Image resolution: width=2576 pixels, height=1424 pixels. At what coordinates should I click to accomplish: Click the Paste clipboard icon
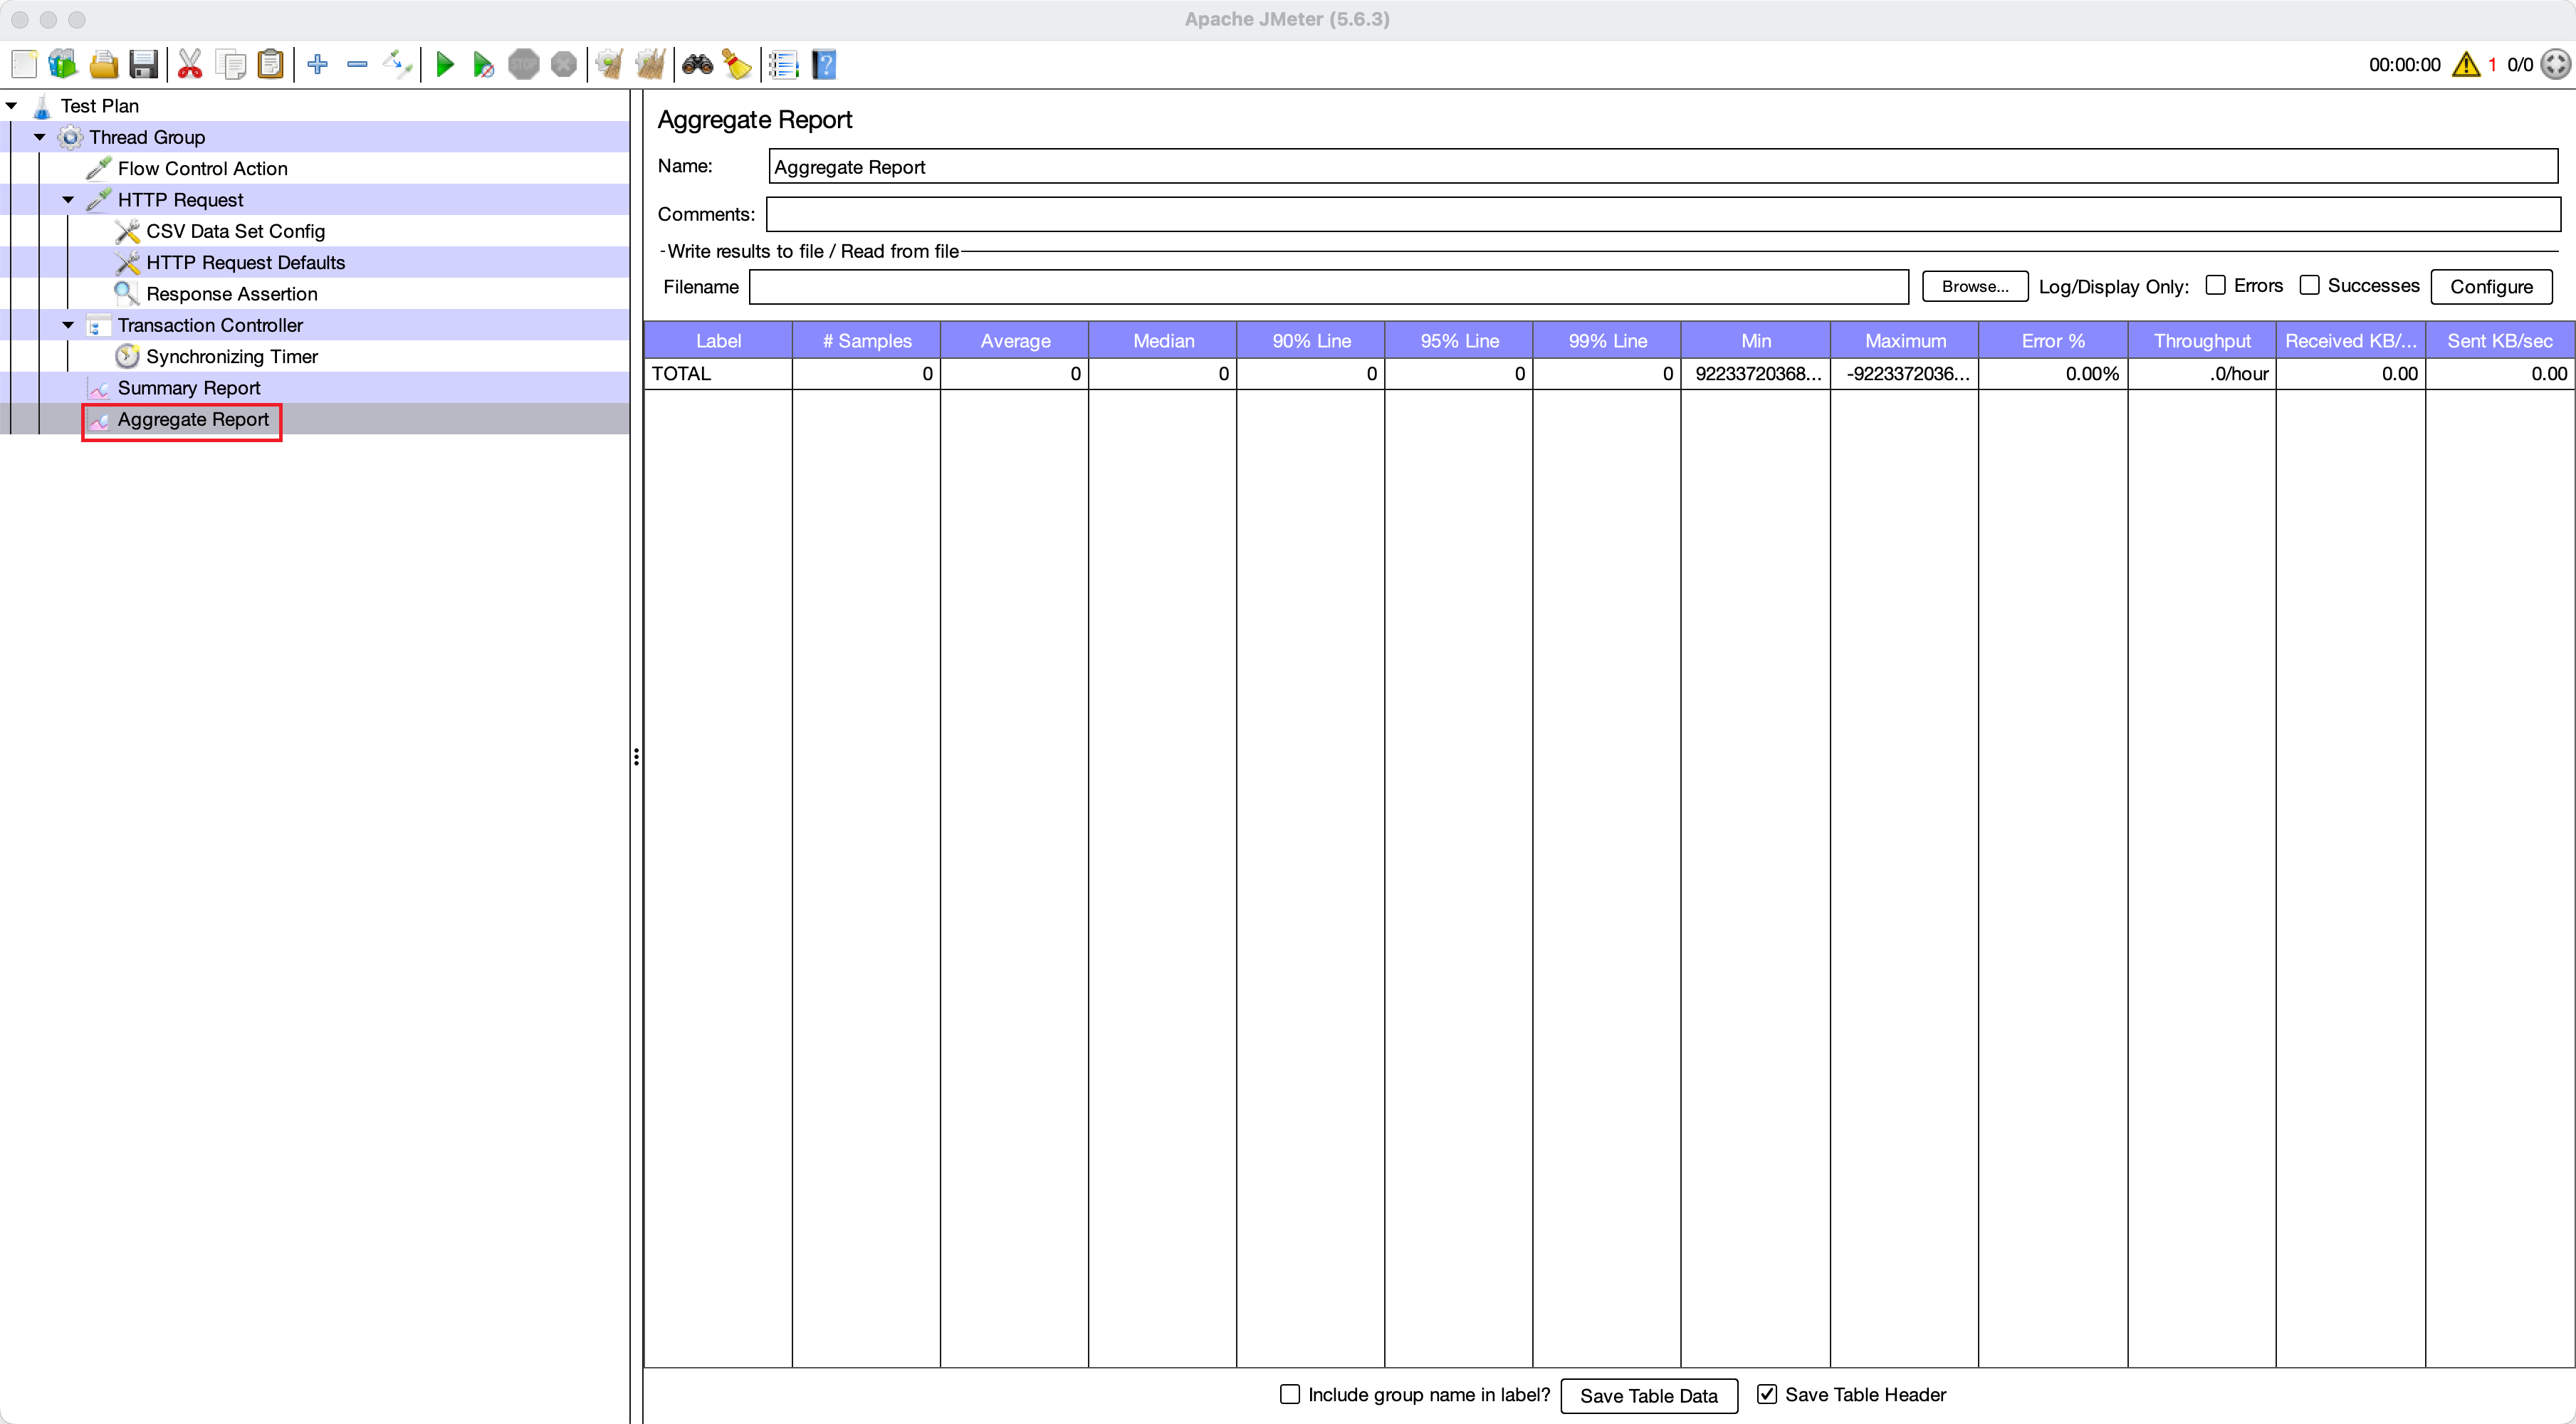271,65
